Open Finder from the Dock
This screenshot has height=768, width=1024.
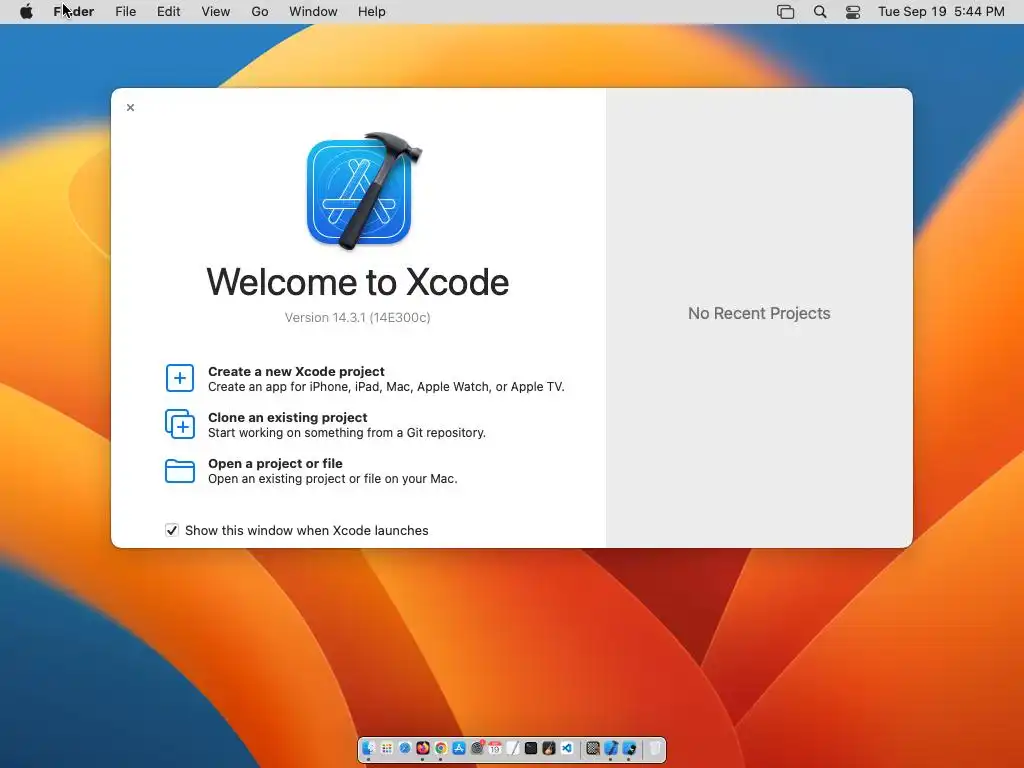368,748
